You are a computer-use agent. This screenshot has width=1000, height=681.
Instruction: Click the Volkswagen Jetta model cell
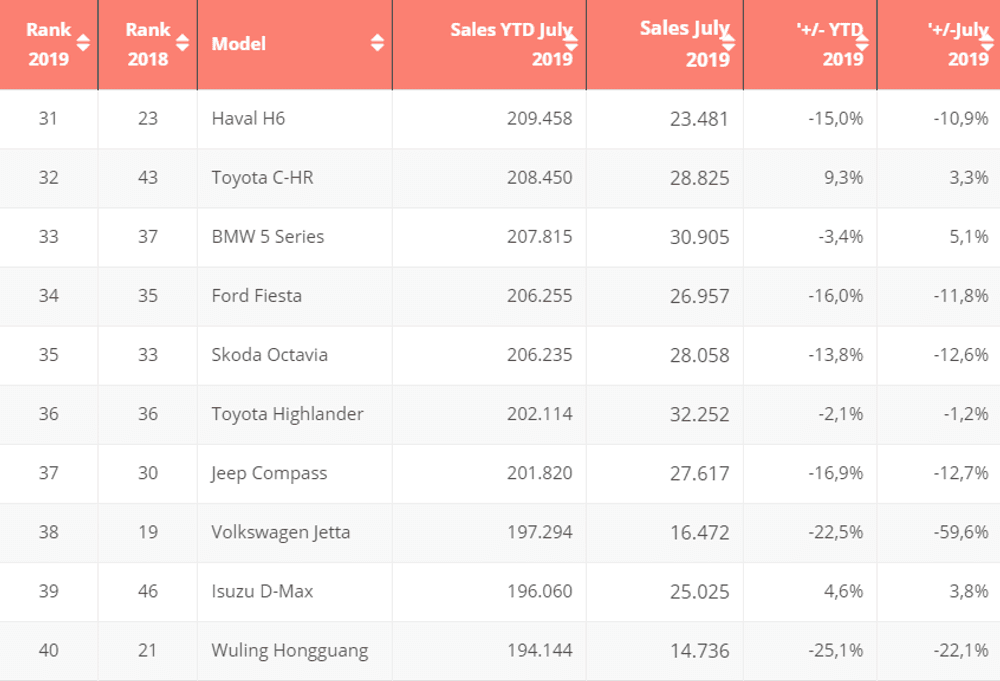(280, 532)
